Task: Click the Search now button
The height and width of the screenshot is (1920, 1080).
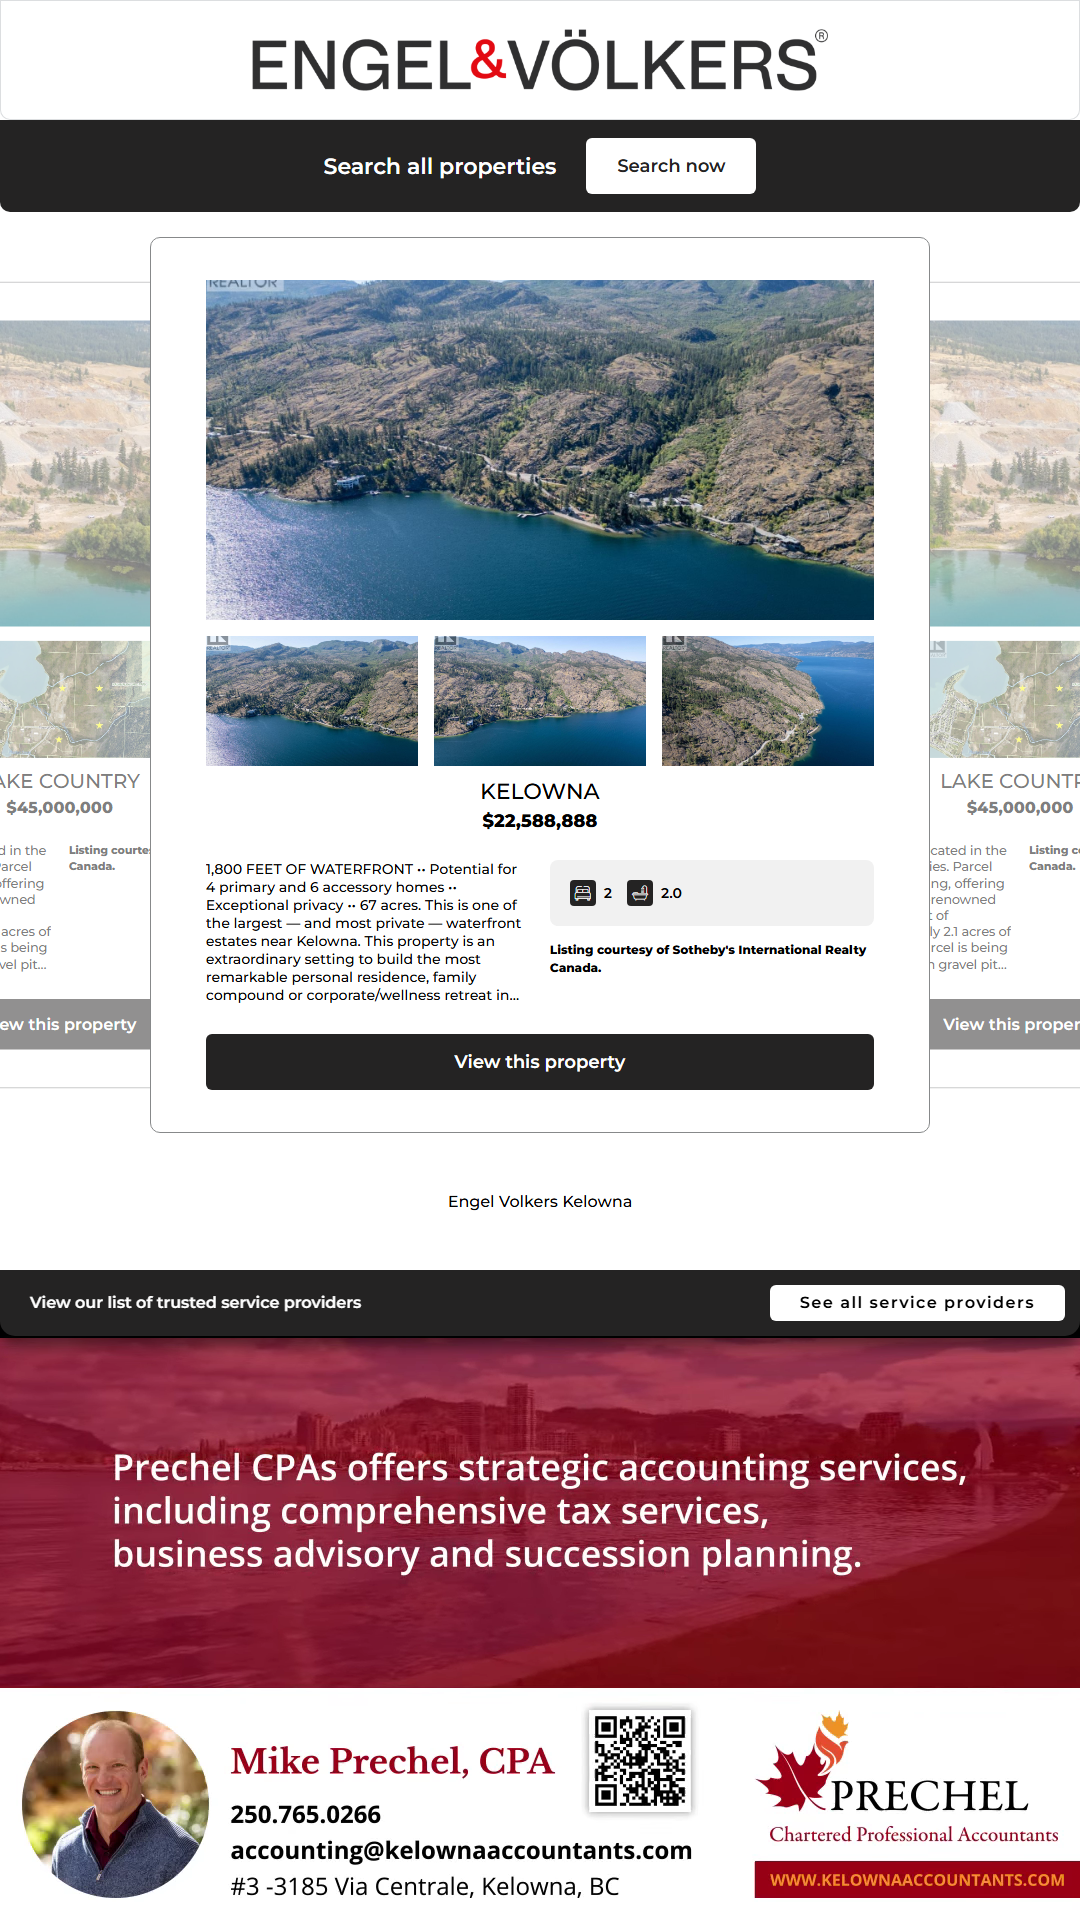Action: tap(671, 166)
